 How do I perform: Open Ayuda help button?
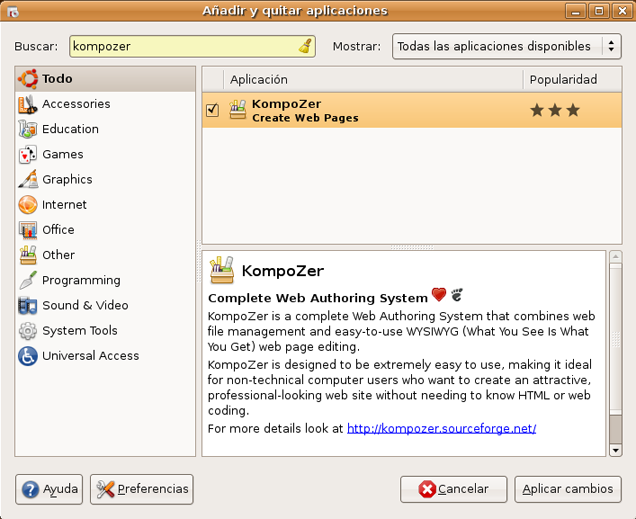pyautogui.click(x=49, y=489)
